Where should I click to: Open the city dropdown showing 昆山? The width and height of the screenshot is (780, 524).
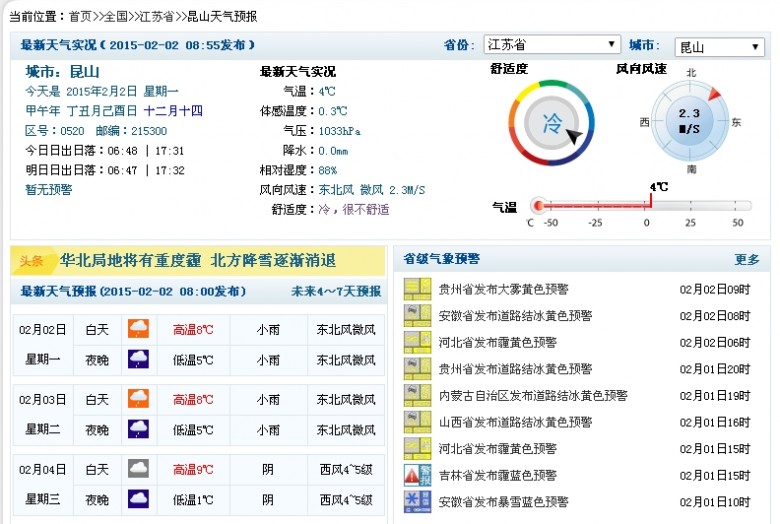click(719, 47)
